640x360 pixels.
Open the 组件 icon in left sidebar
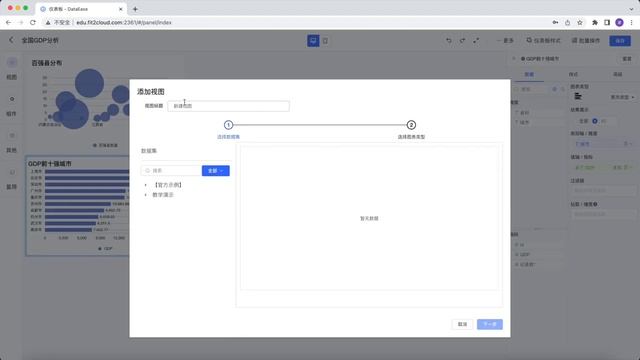click(x=12, y=99)
